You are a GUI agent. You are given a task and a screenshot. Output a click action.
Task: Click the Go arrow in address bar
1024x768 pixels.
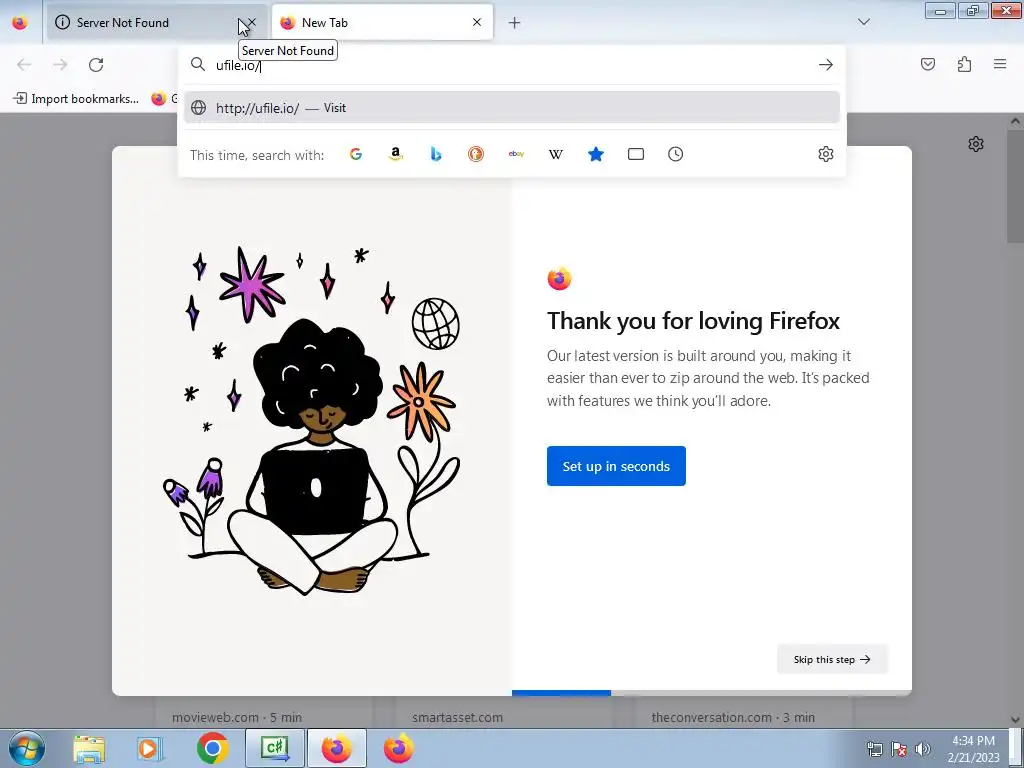tap(825, 65)
